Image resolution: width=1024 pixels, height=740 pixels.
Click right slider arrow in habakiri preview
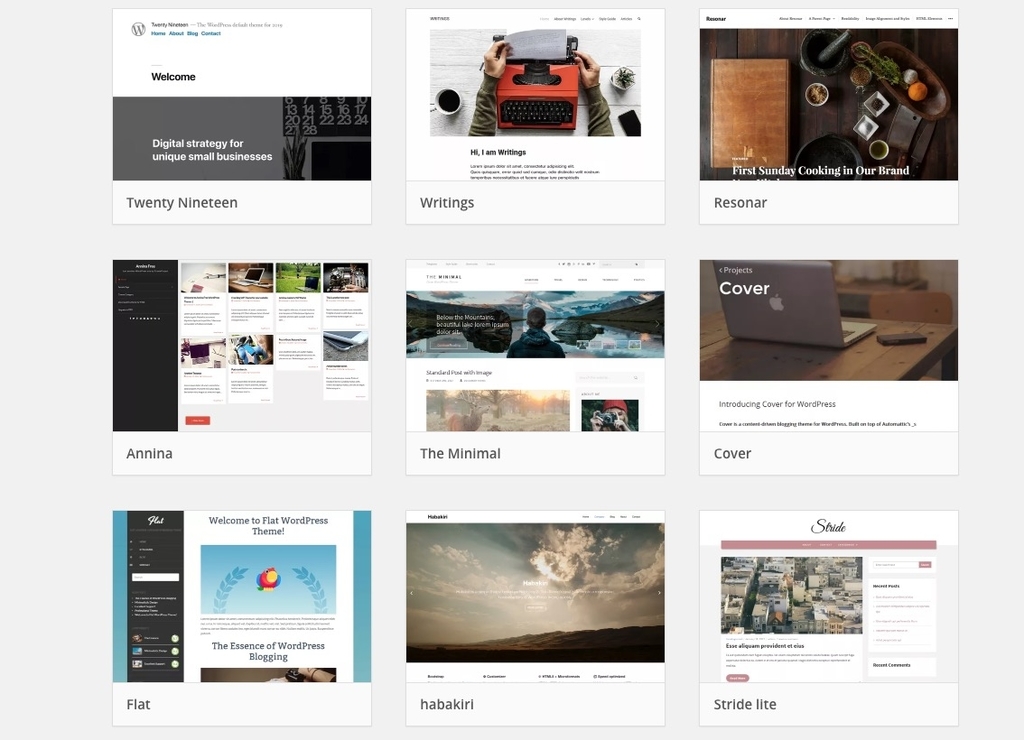pyautogui.click(x=659, y=593)
